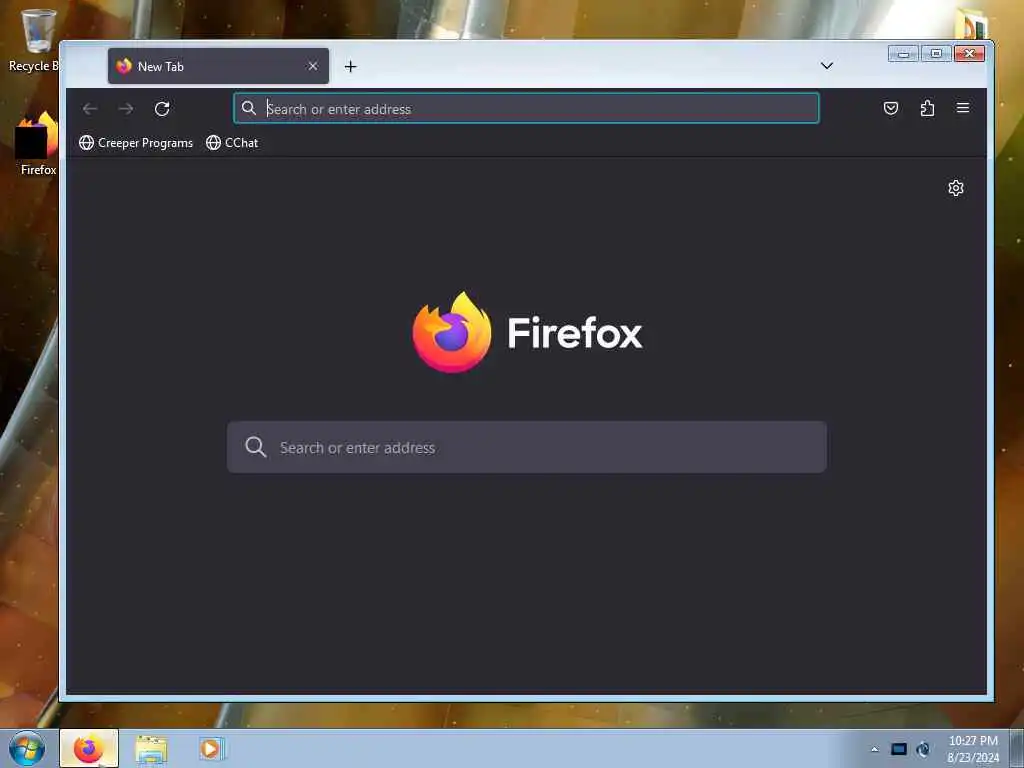Screen dimensions: 1024x768
Task: Show hidden tray icons arrow
Action: point(874,749)
